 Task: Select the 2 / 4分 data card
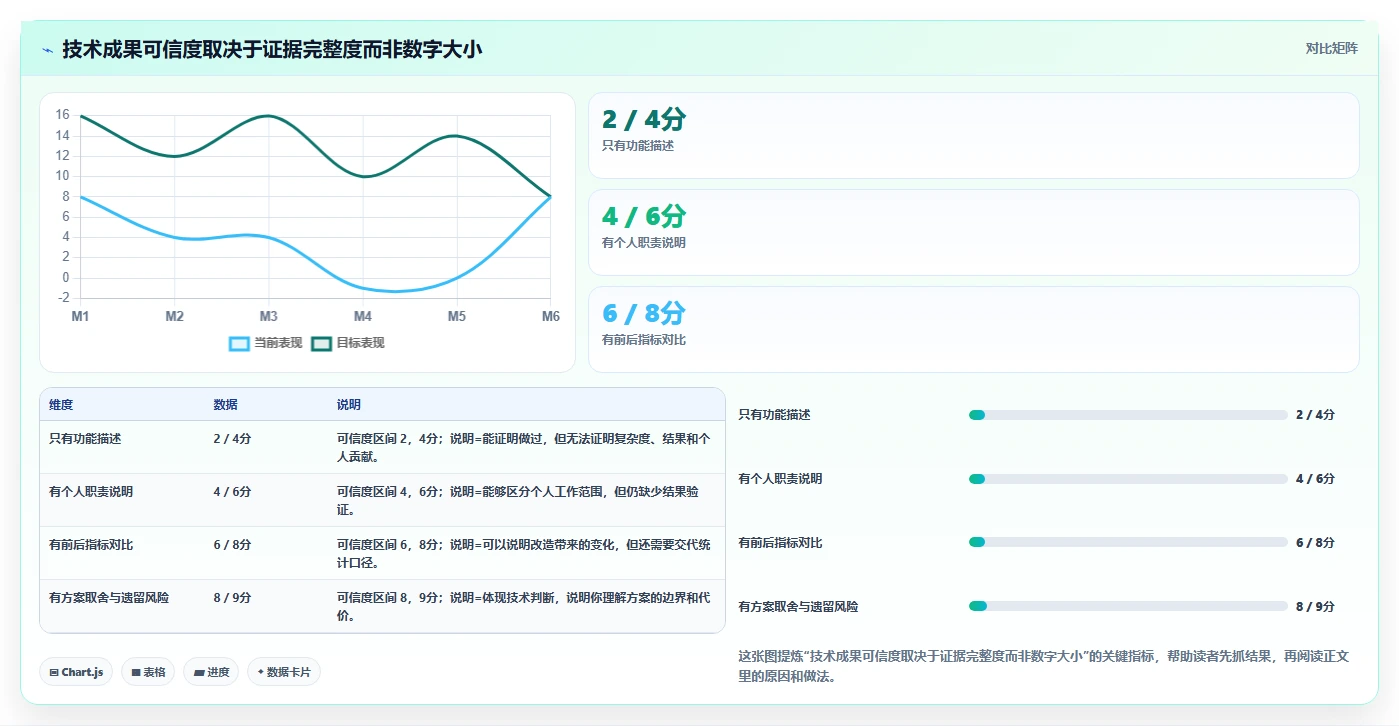click(x=974, y=136)
